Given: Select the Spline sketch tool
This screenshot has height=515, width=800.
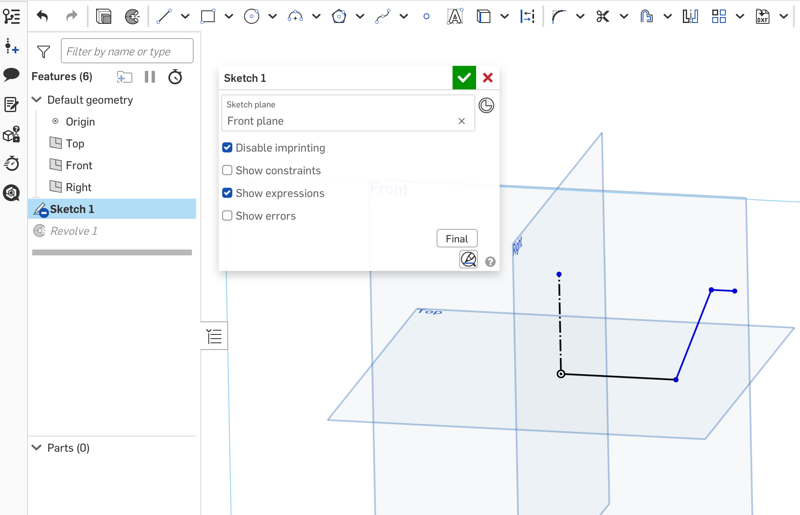Looking at the screenshot, I should (383, 16).
